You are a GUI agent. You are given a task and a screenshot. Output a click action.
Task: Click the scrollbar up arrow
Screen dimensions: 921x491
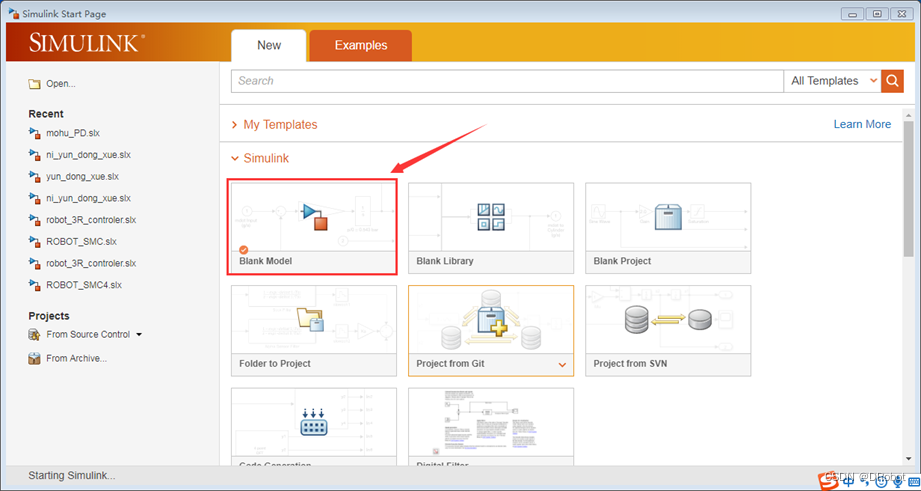[909, 114]
